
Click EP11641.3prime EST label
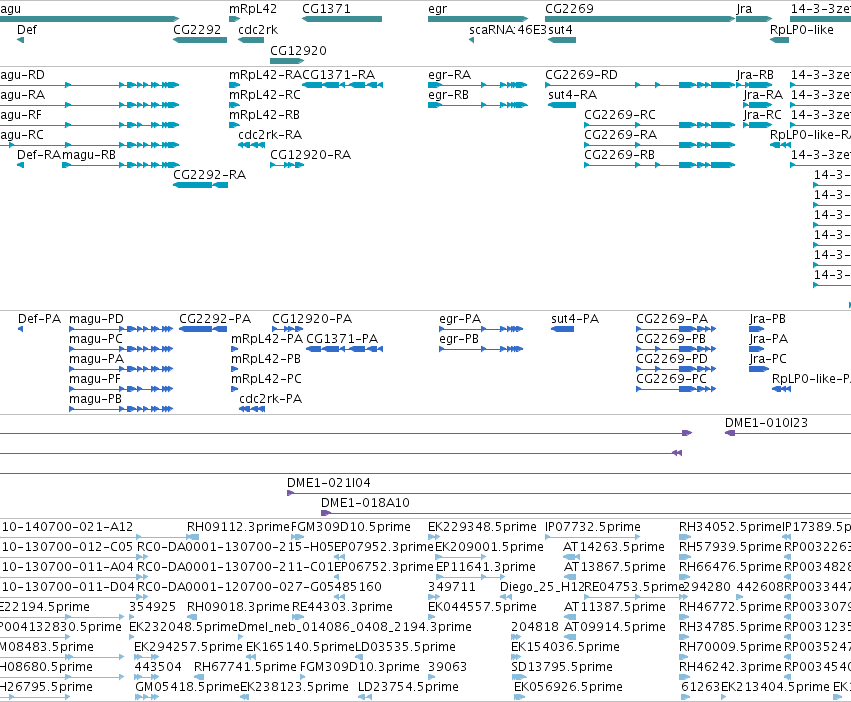(486, 567)
